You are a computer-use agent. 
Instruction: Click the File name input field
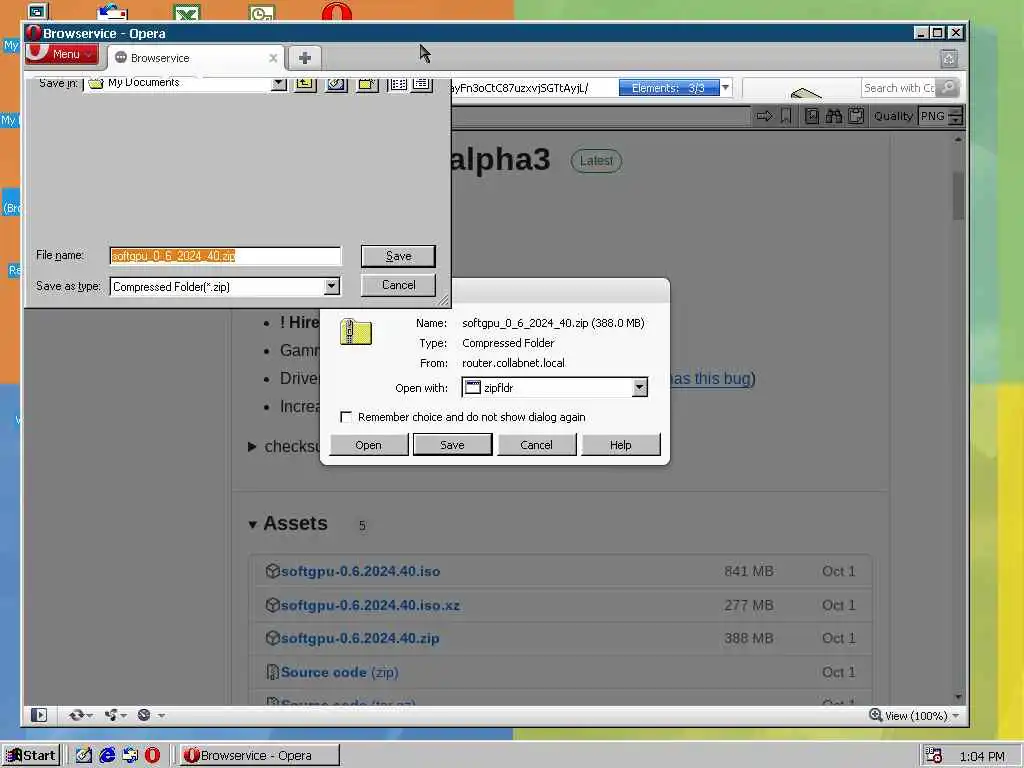(x=225, y=255)
